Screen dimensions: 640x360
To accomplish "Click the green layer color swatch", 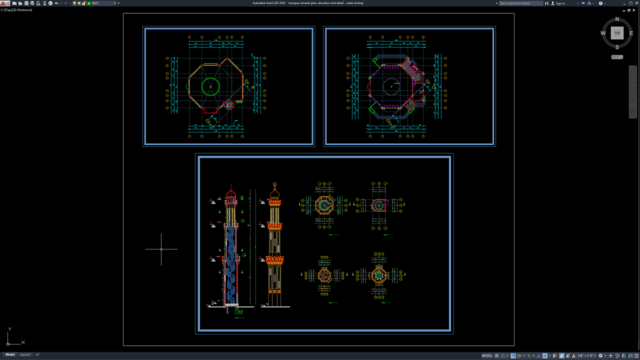I will pos(89,3).
